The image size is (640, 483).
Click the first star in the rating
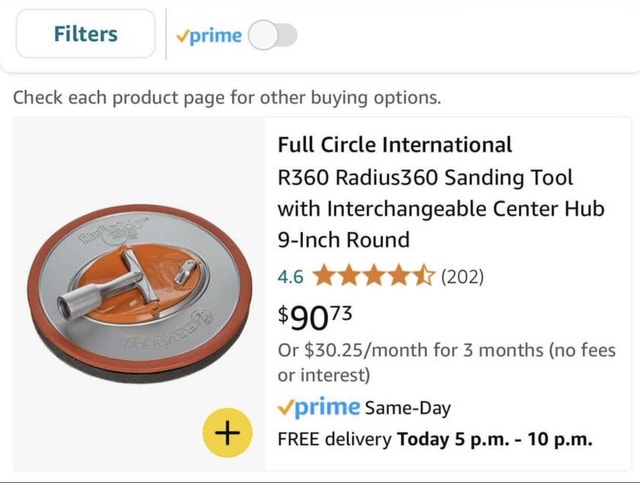[325, 276]
